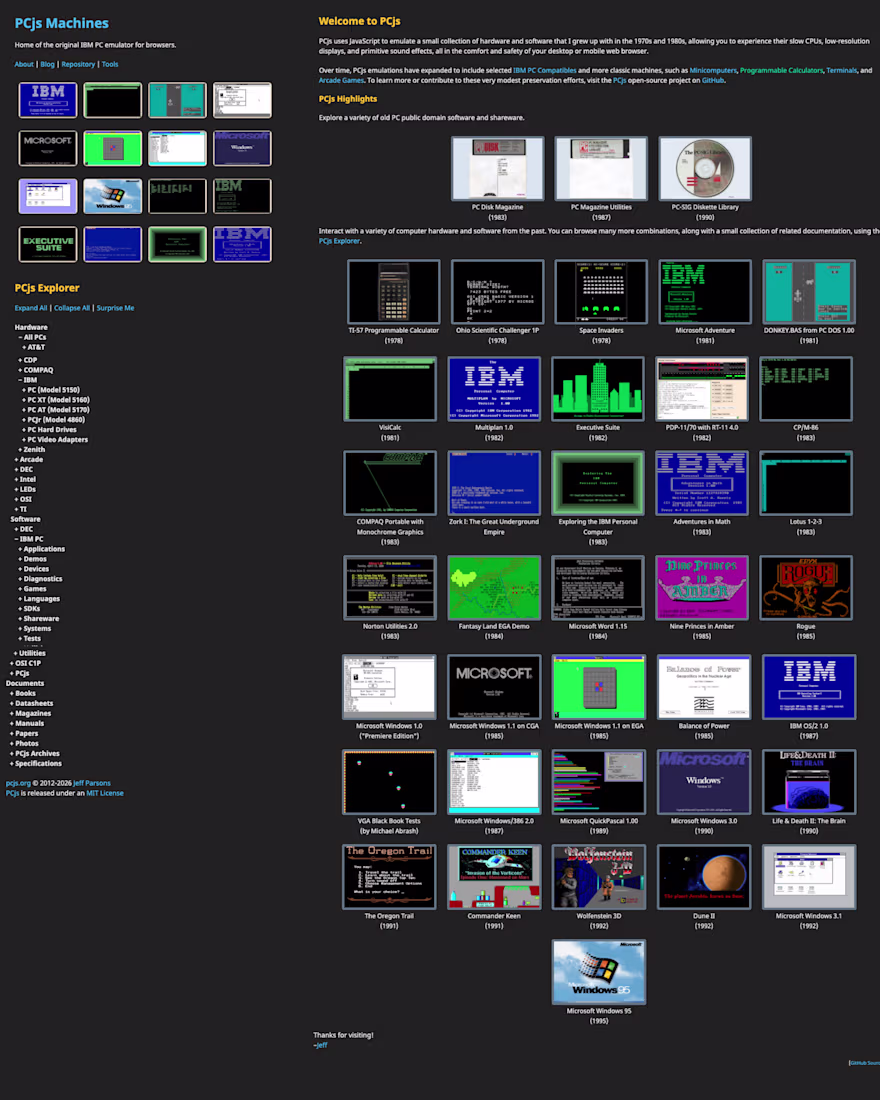Image resolution: width=880 pixels, height=1100 pixels.
Task: Expand the Arcade tree node
Action: point(29,460)
